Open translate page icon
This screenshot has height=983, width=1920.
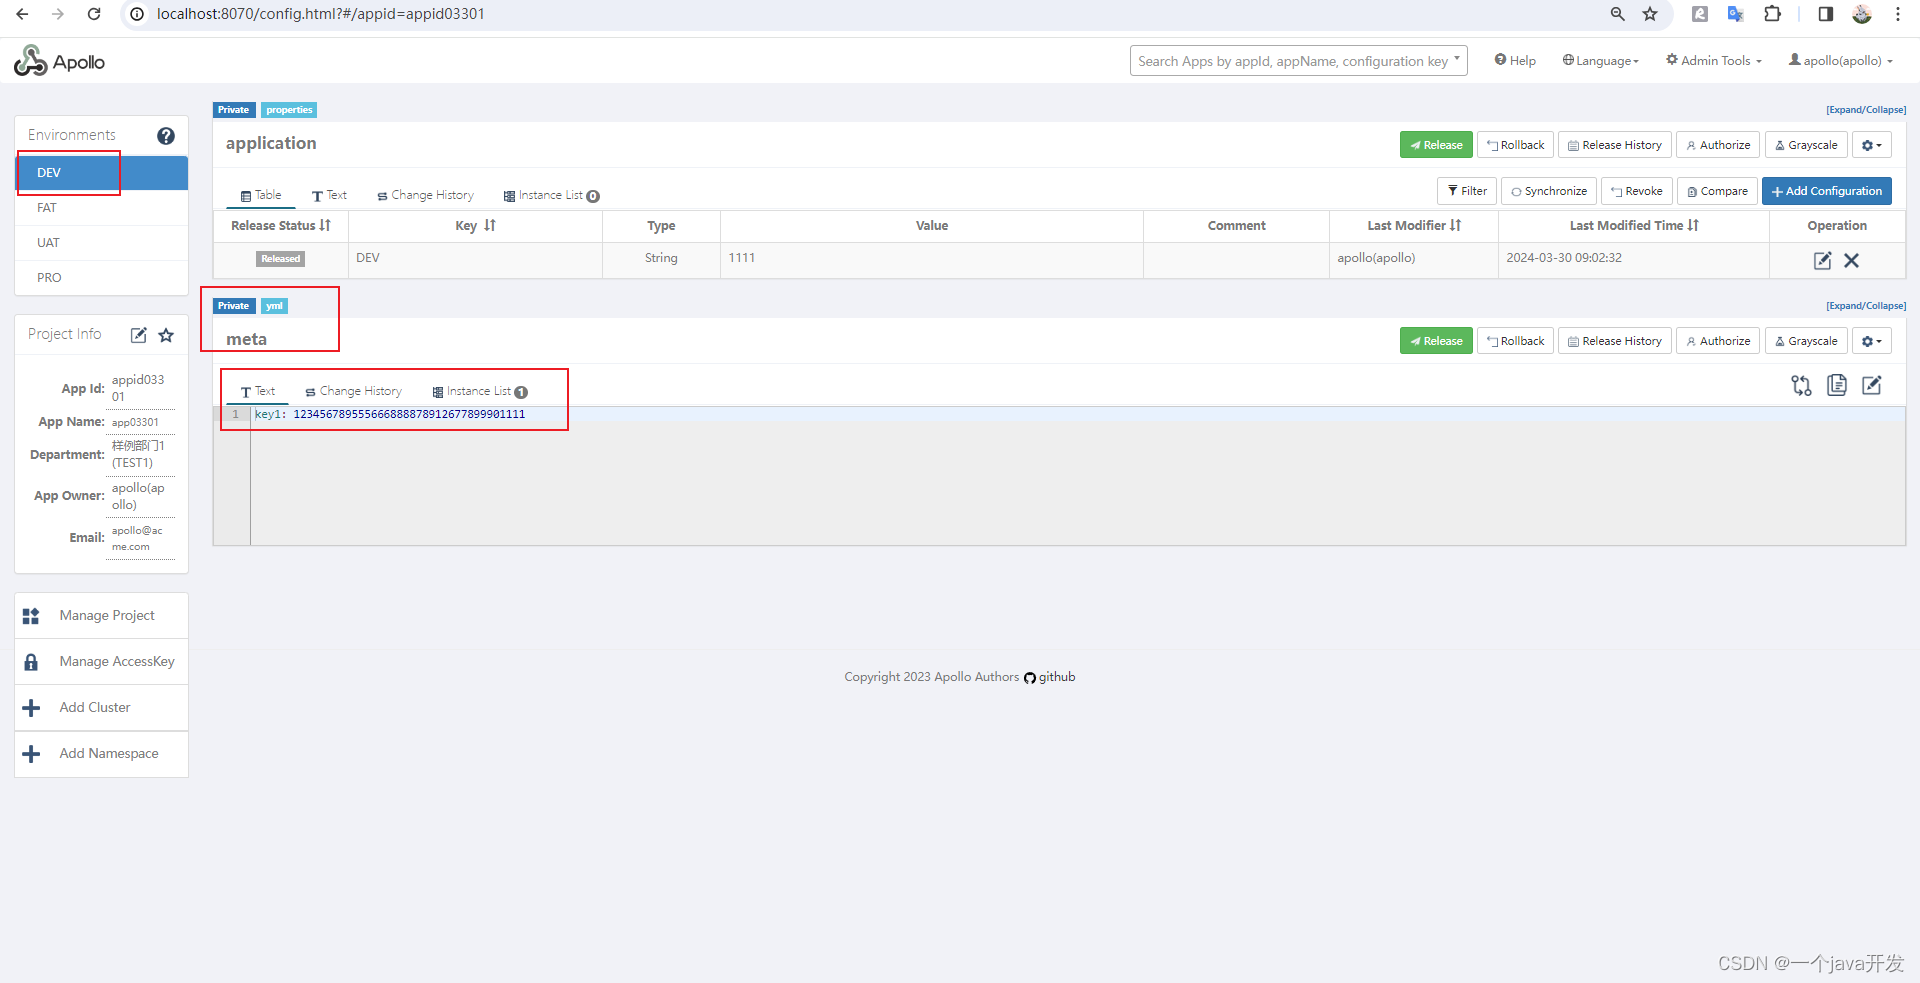1735,14
